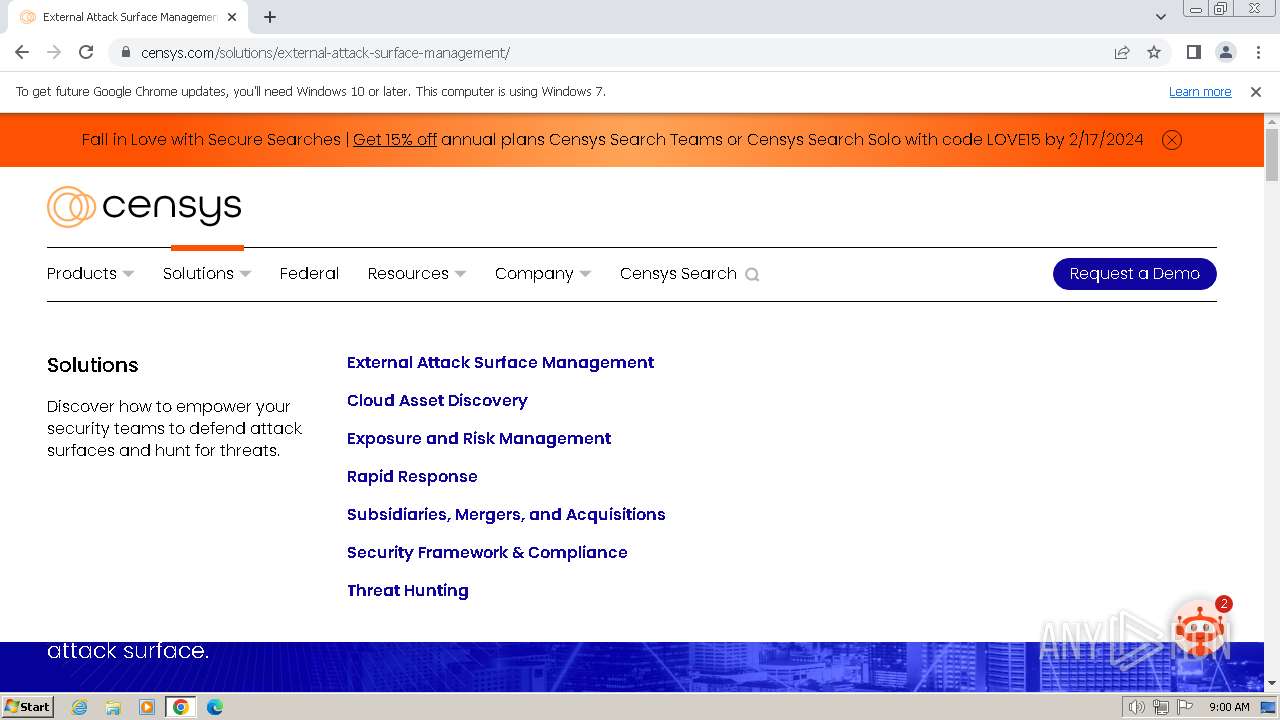Share this page via share icon
Screen dimensions: 1280x720
[1122, 52]
